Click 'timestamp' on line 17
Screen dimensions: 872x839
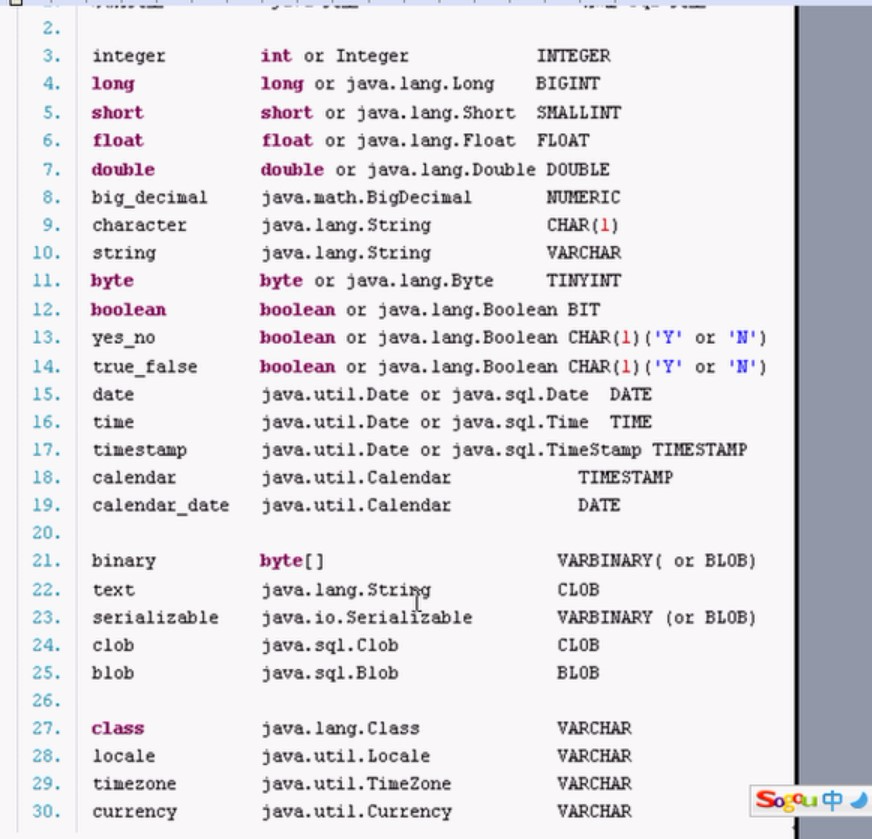point(139,450)
